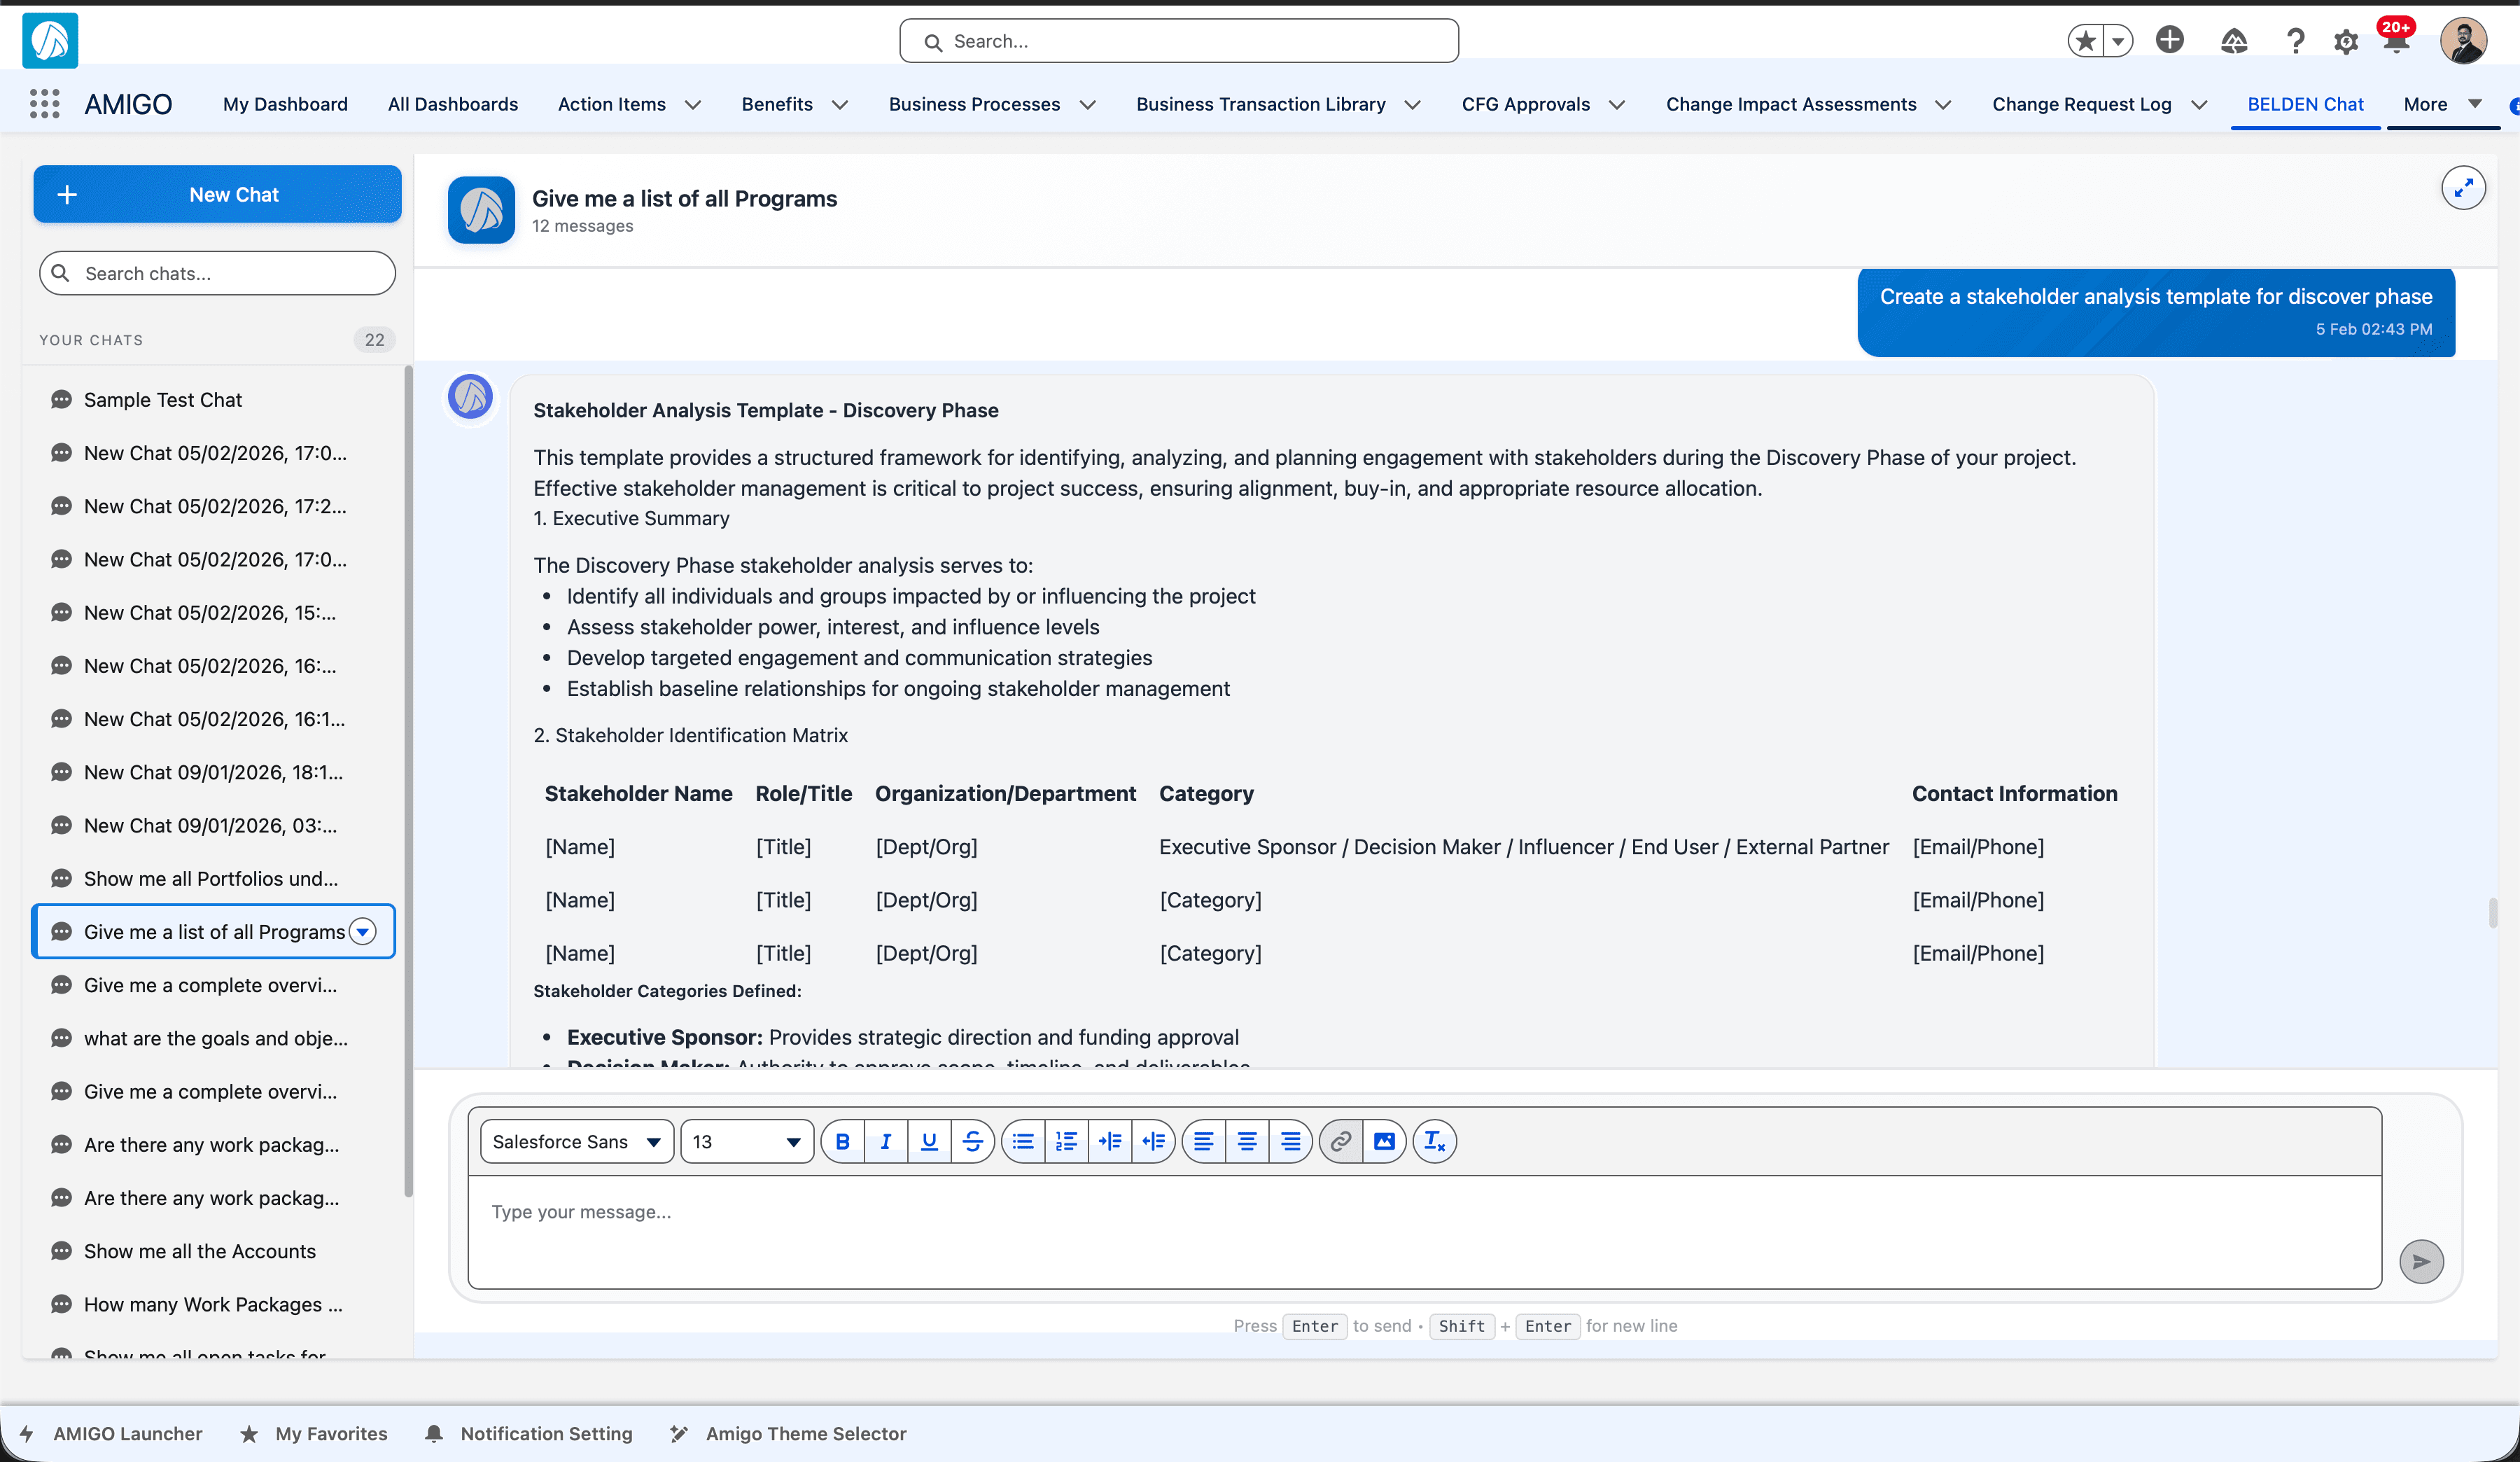The height and width of the screenshot is (1462, 2520).
Task: Open the Benefits tab
Action: [777, 104]
